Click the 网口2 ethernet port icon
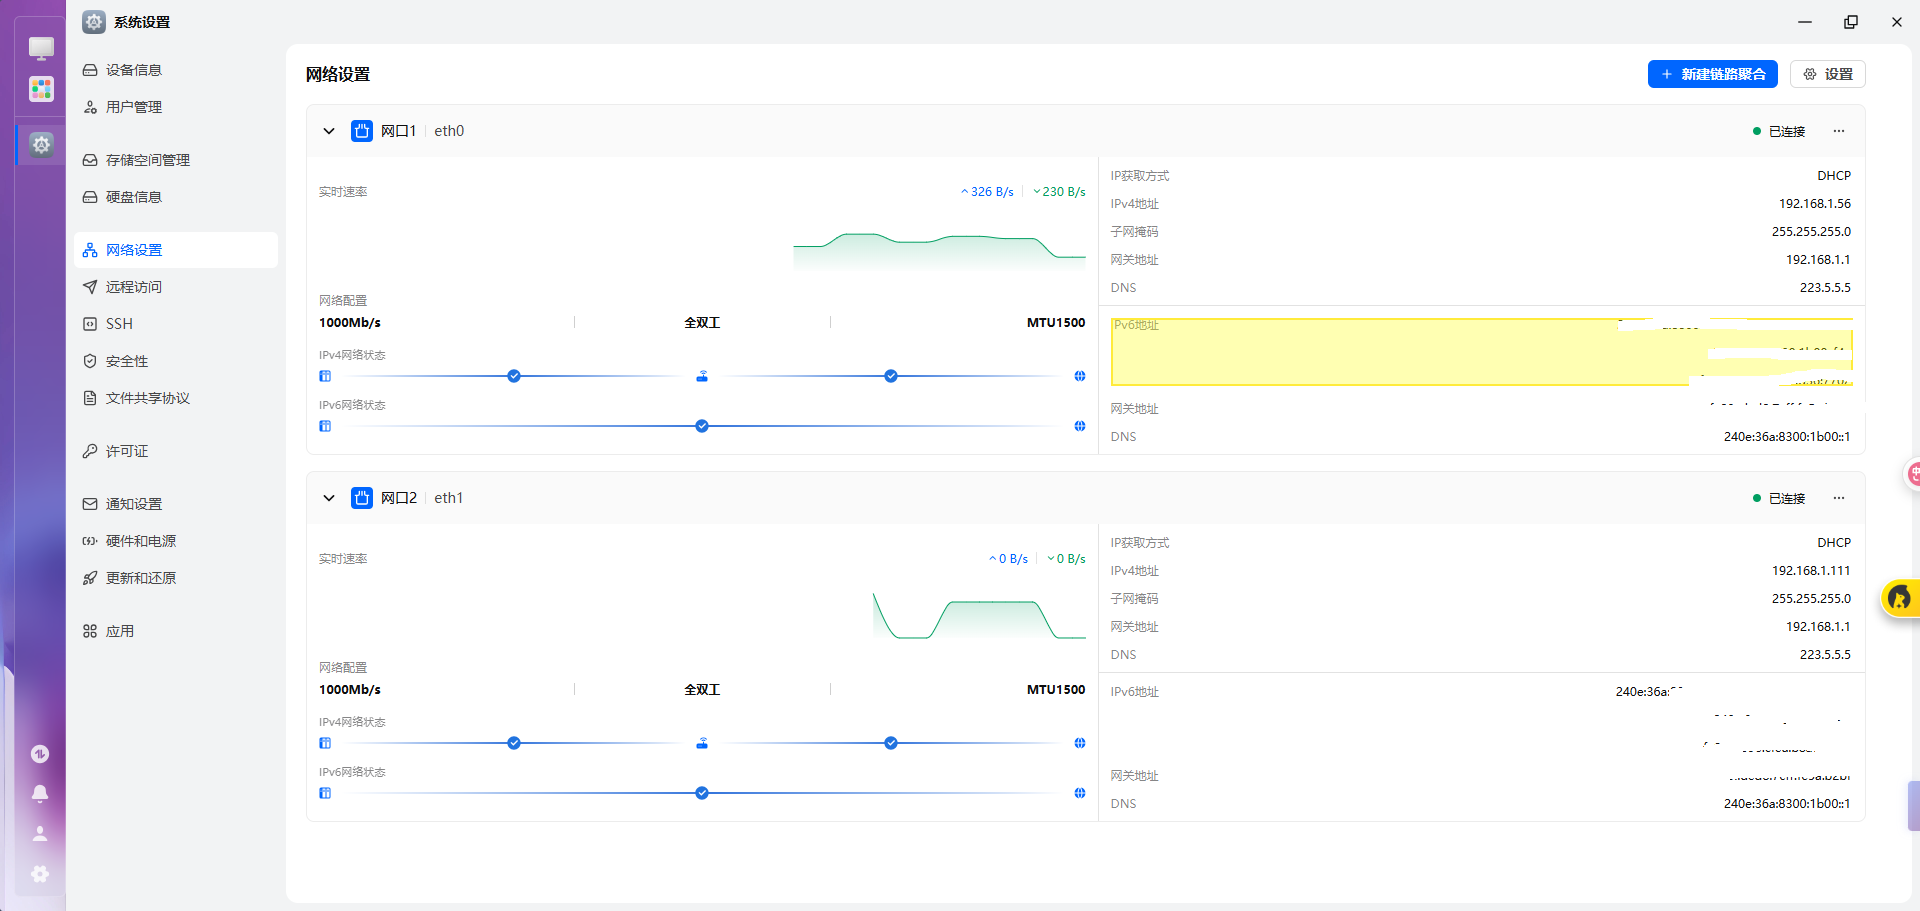This screenshot has width=1920, height=911. point(362,498)
